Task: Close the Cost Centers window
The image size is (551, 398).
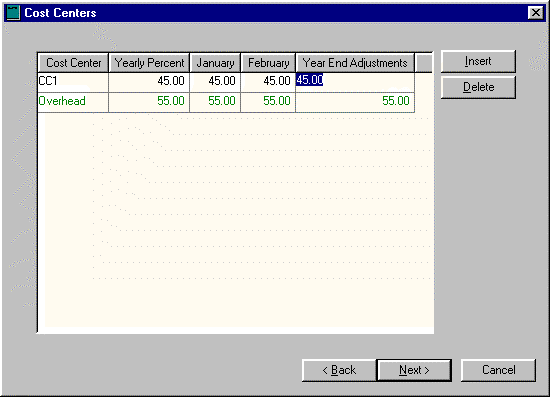Action: [536, 13]
